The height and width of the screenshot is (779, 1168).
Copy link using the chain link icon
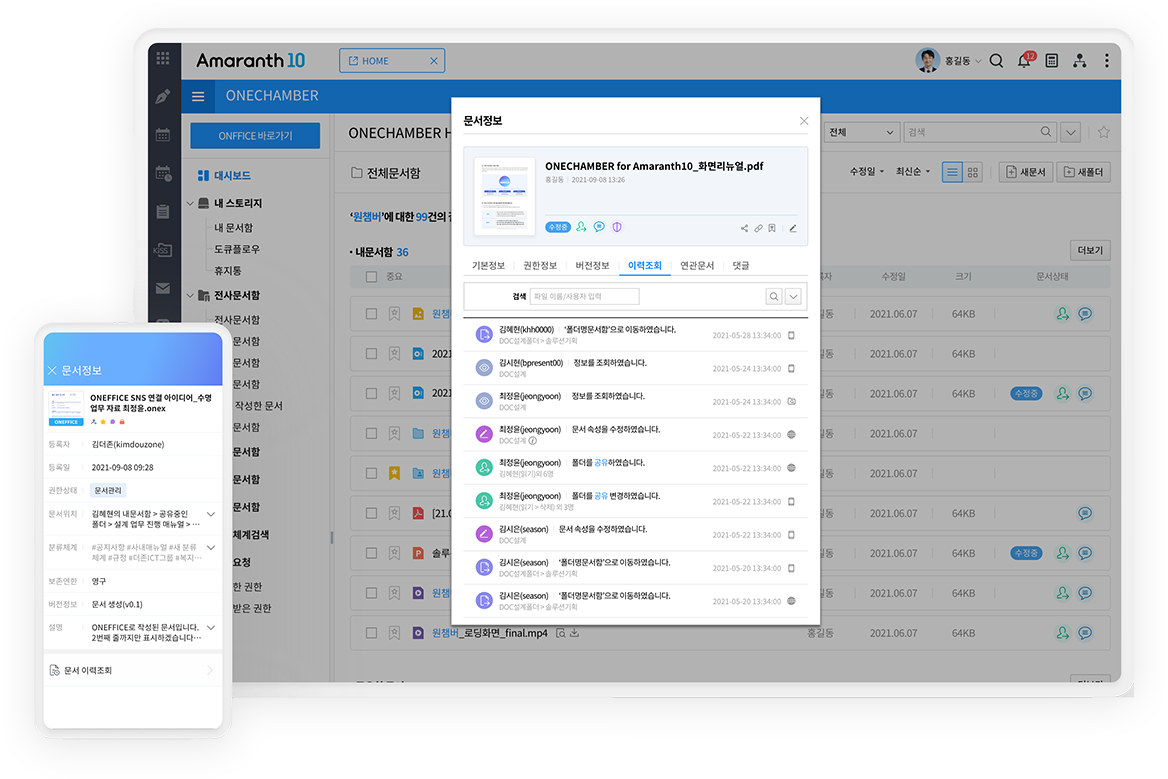pyautogui.click(x=758, y=228)
